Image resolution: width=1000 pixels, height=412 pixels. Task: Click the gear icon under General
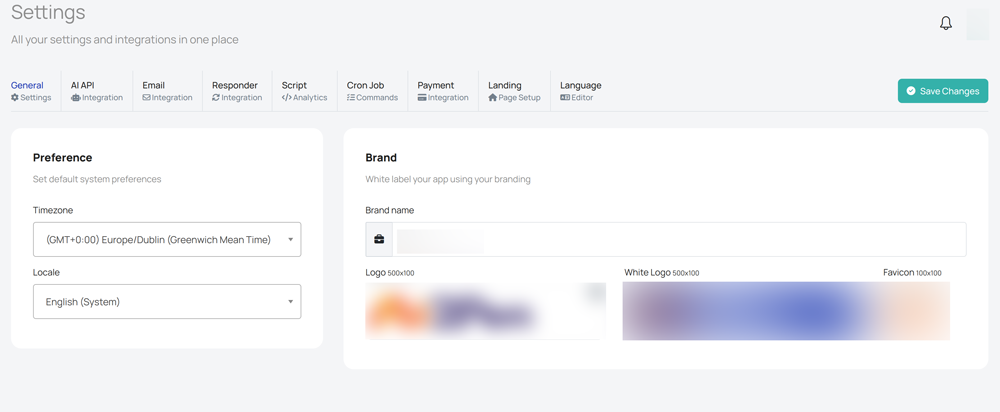click(15, 98)
